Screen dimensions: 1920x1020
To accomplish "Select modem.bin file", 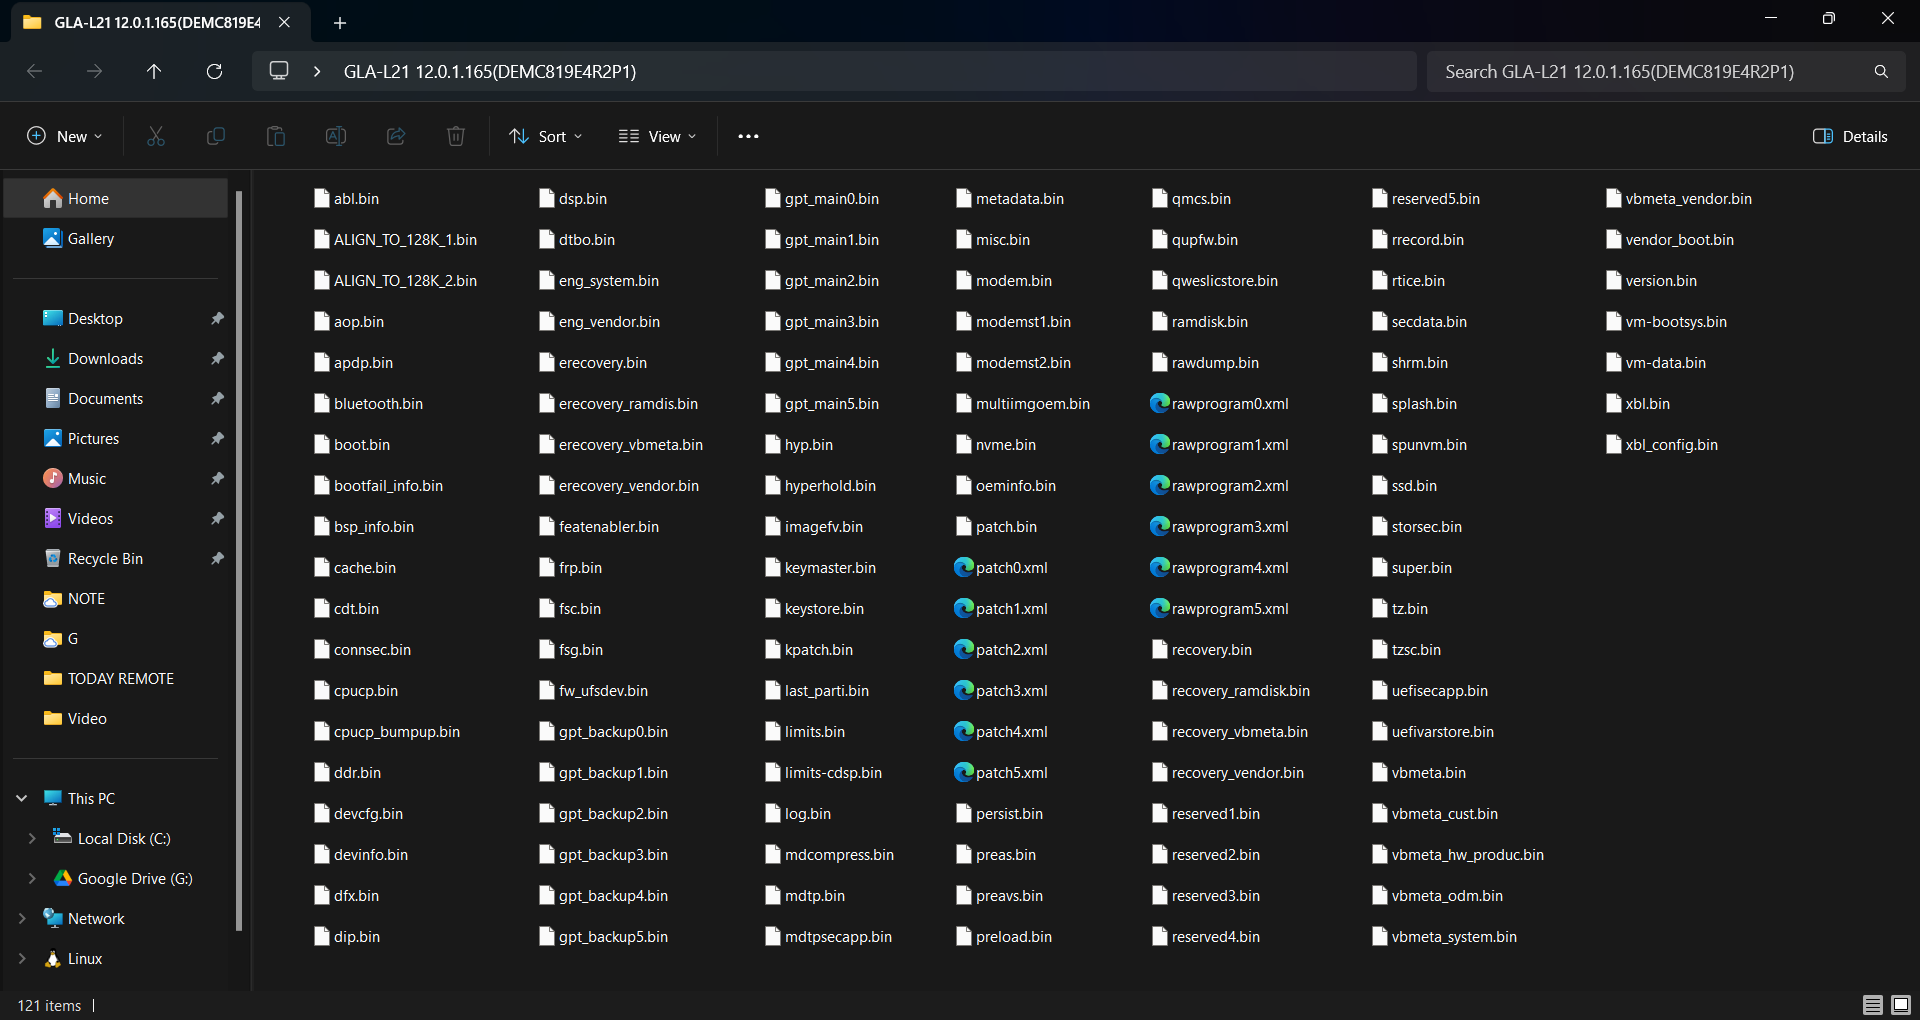I will coord(1004,281).
